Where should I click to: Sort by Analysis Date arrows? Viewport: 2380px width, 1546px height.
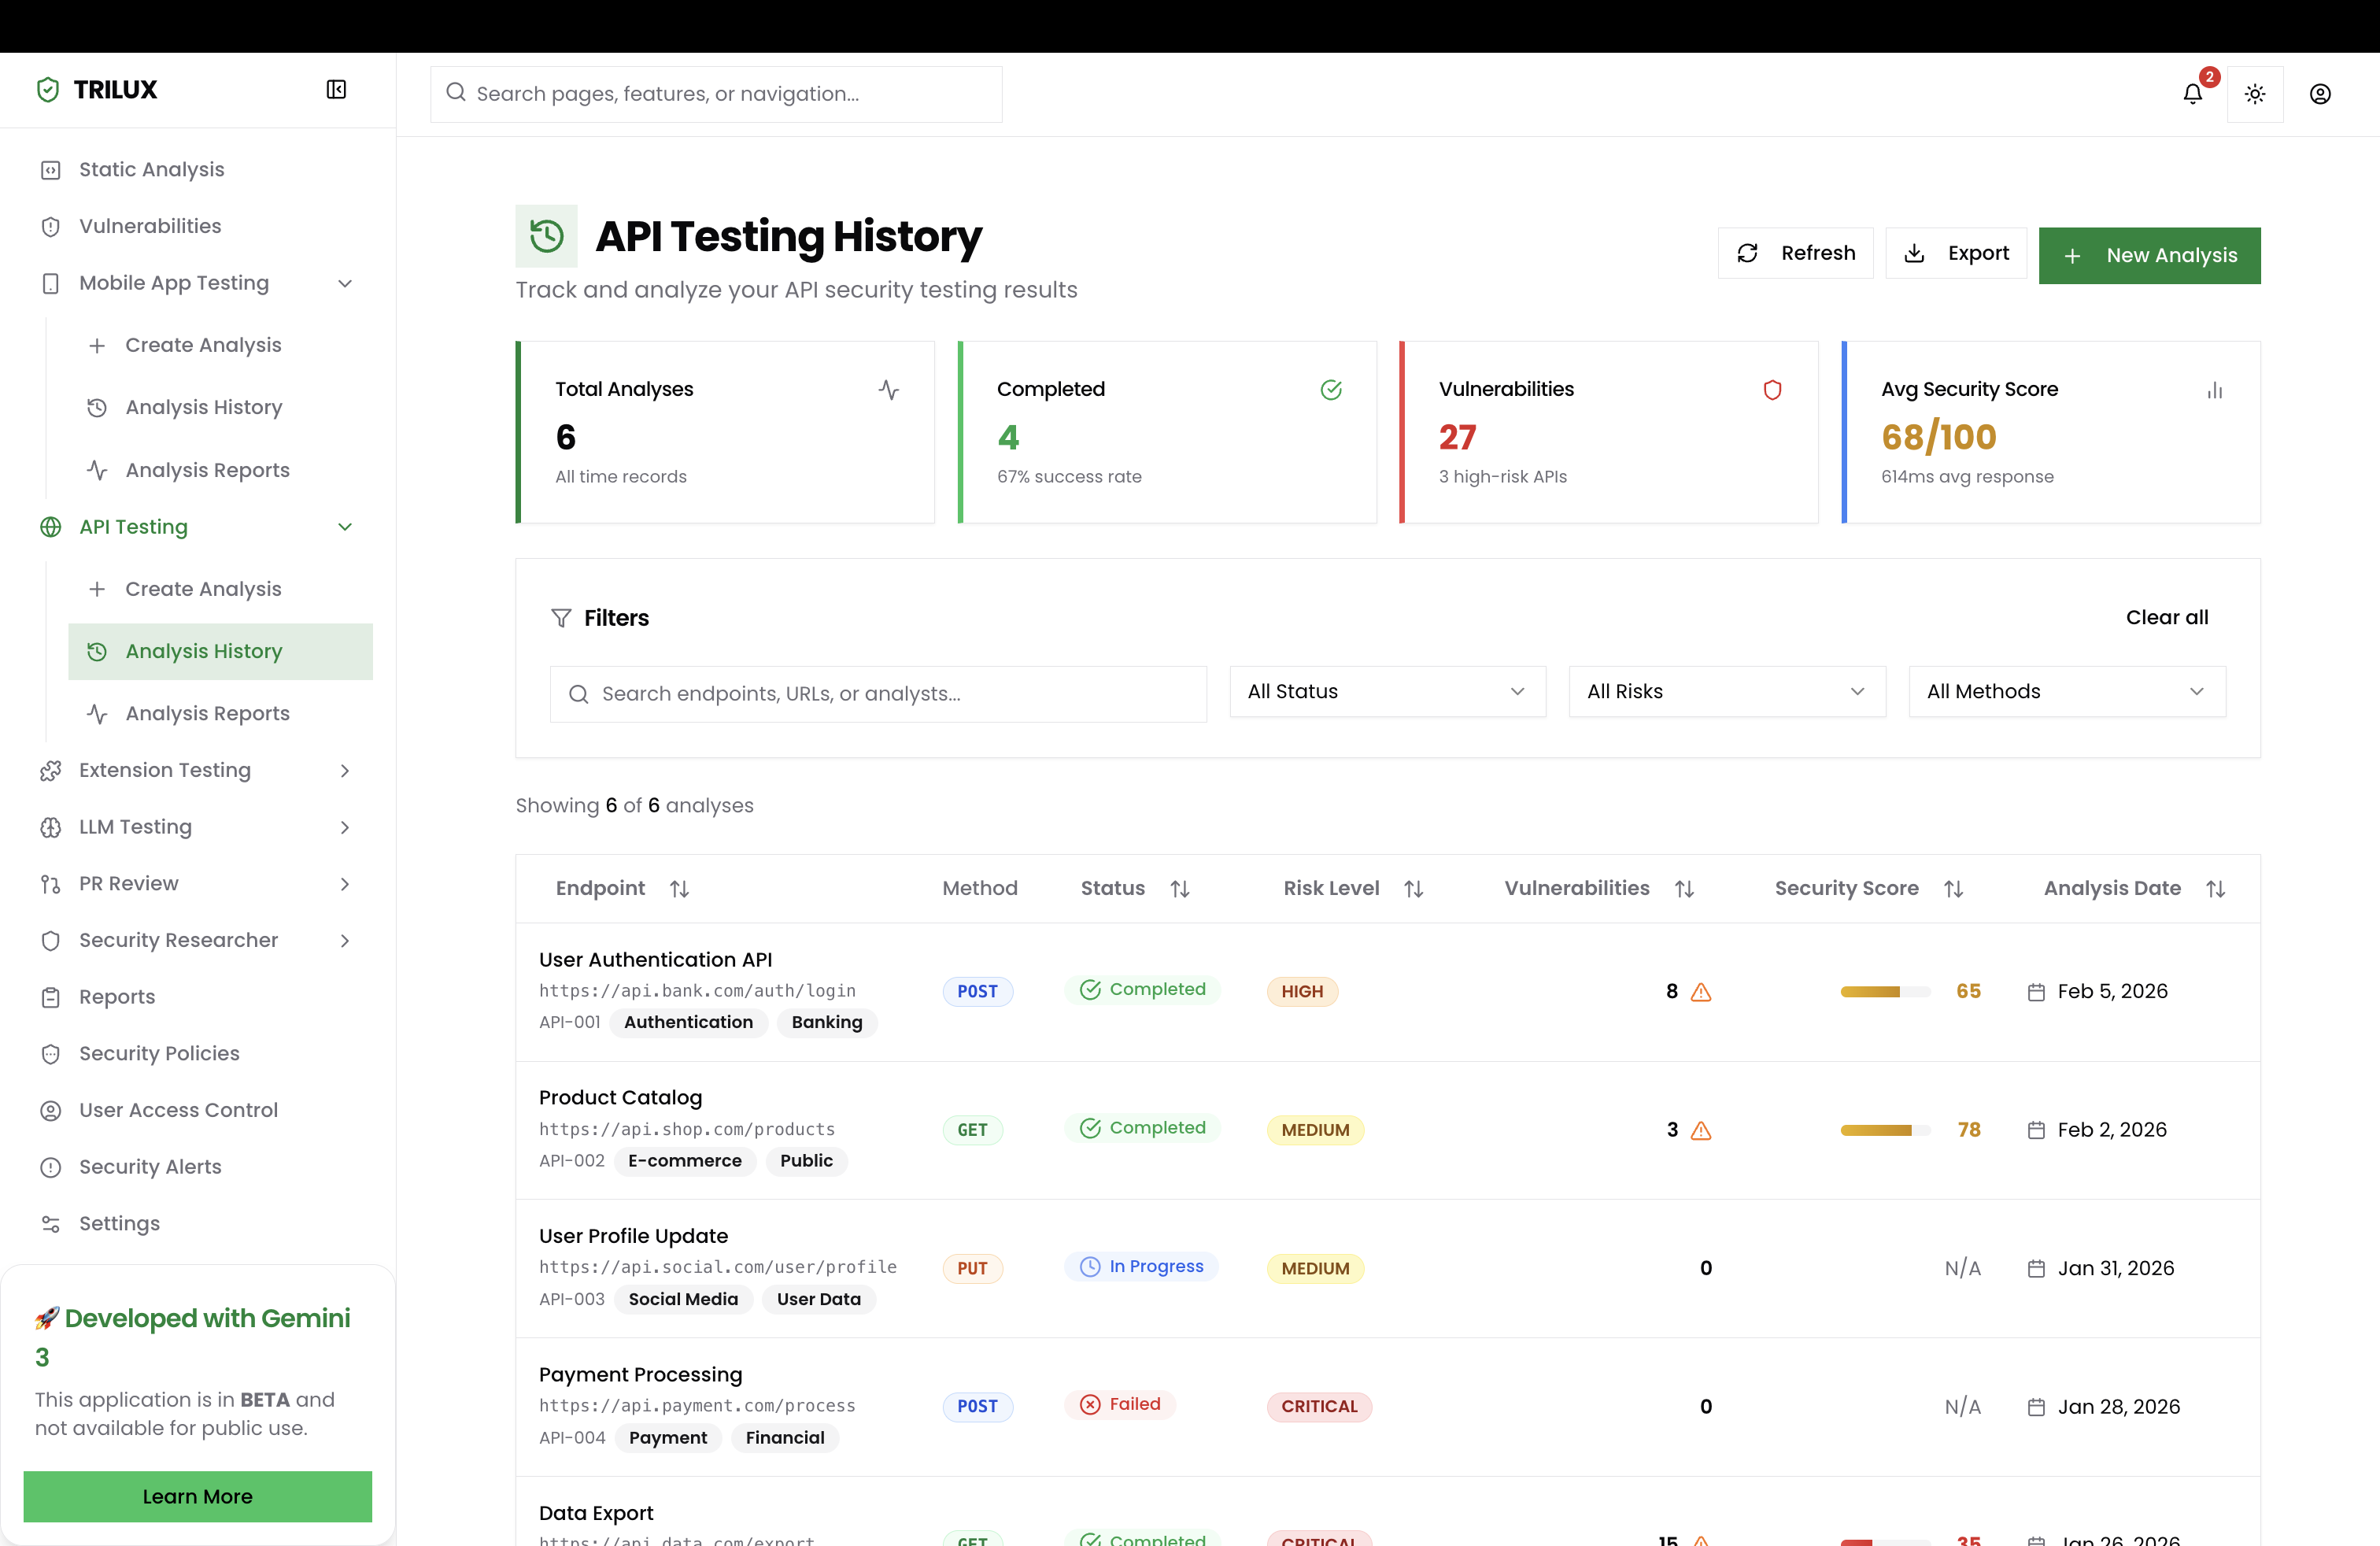[2215, 889]
